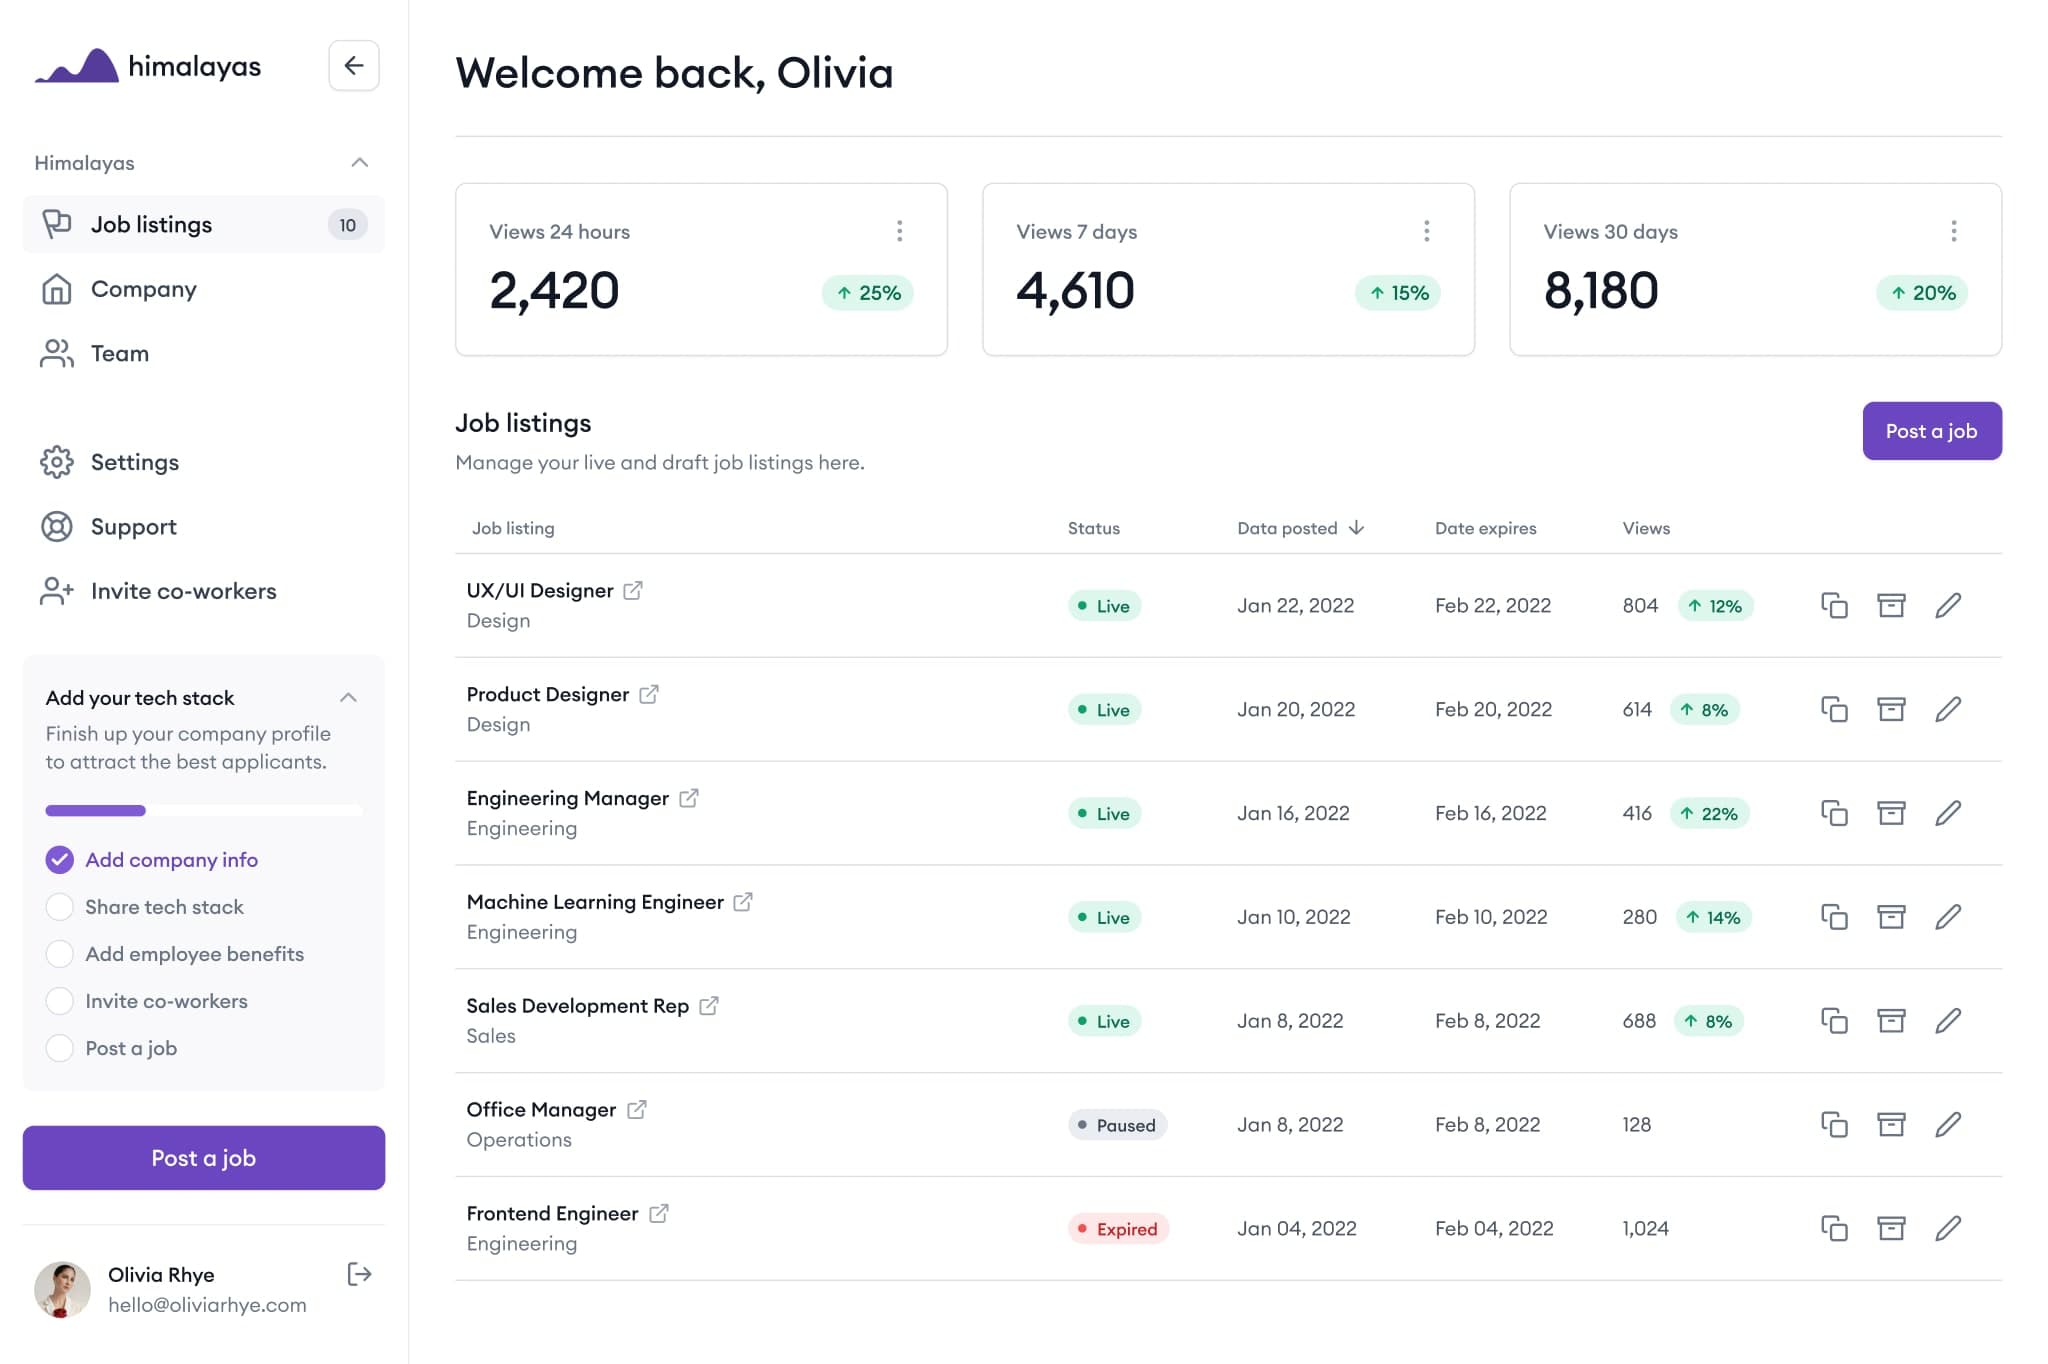Collapse sidebar with the back arrow button
2048x1364 pixels.
click(354, 66)
